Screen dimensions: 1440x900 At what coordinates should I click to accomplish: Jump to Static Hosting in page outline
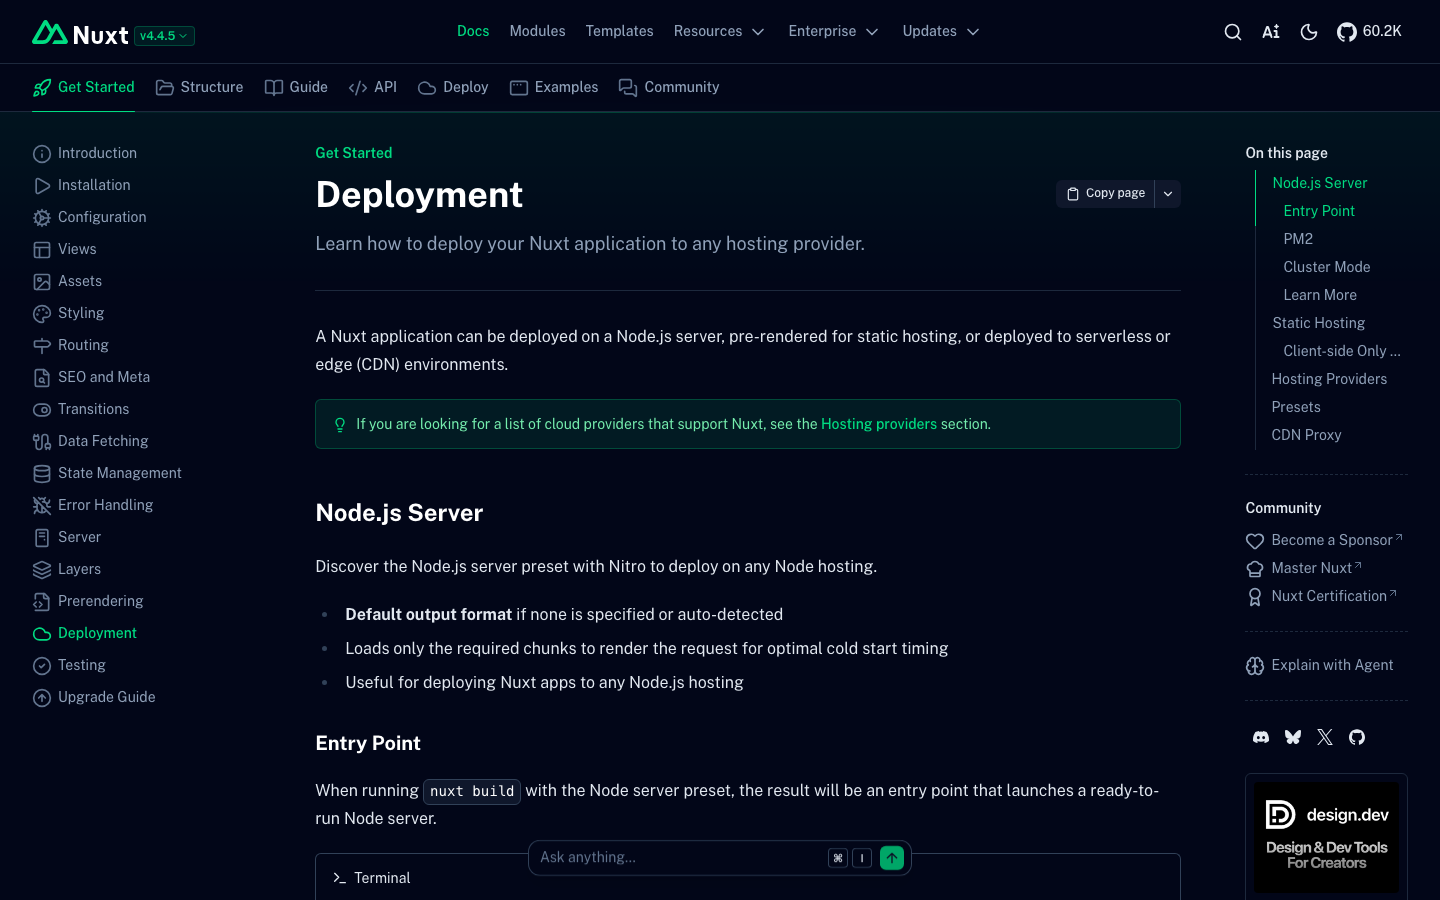[x=1318, y=323]
